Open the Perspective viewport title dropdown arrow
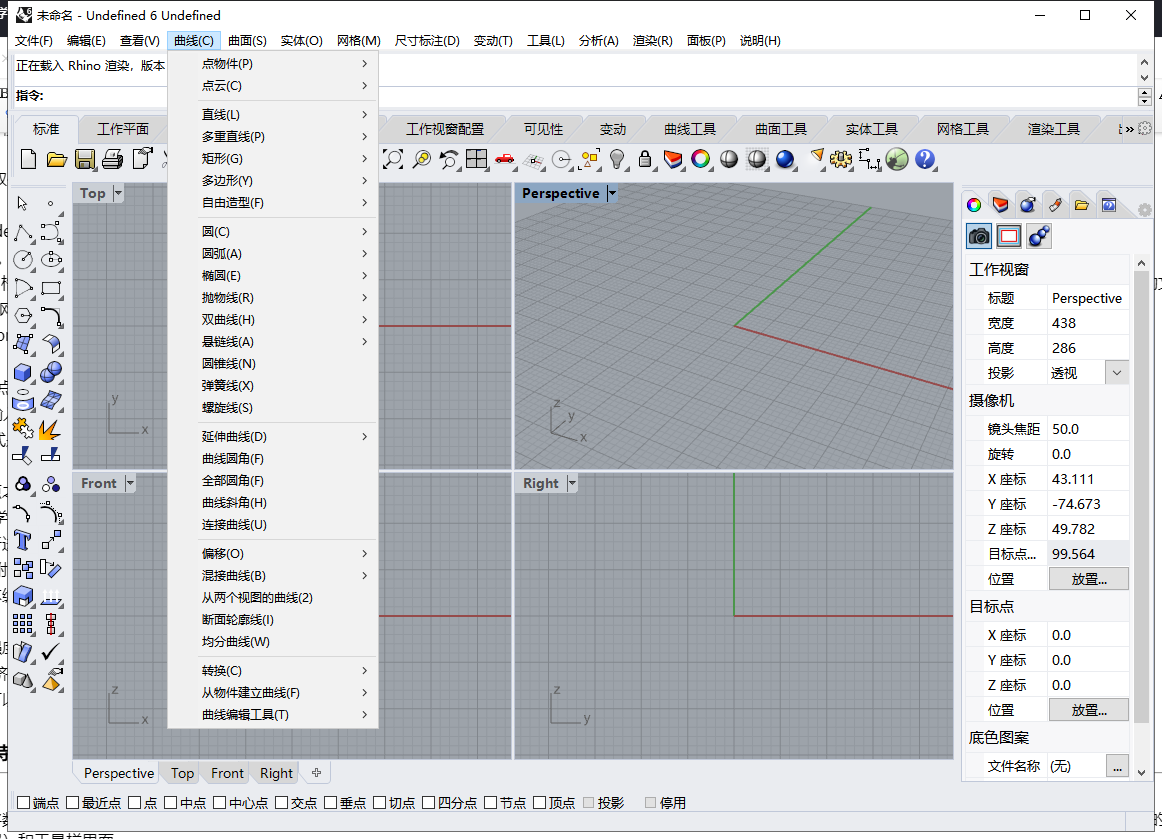 click(x=611, y=193)
